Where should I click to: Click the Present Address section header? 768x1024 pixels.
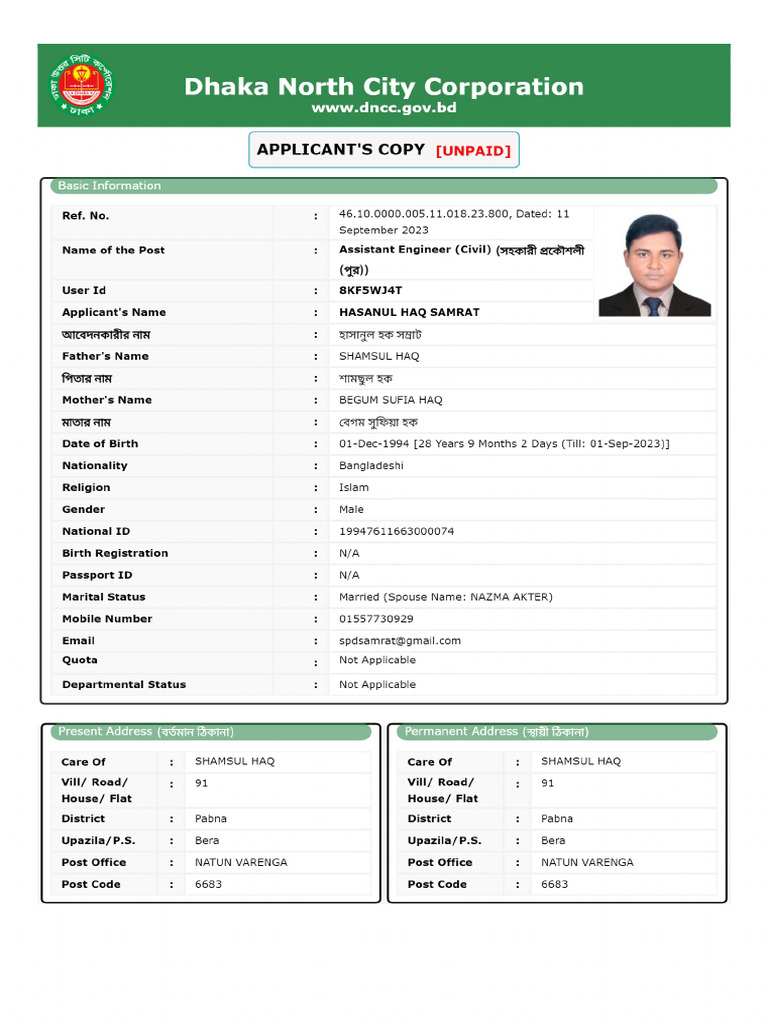point(211,732)
